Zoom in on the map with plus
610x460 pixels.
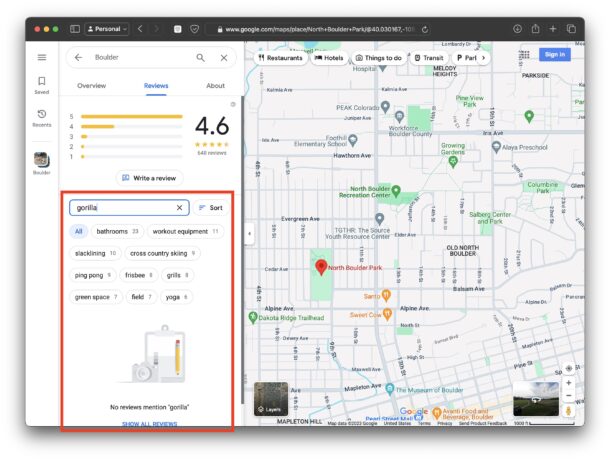pos(569,383)
